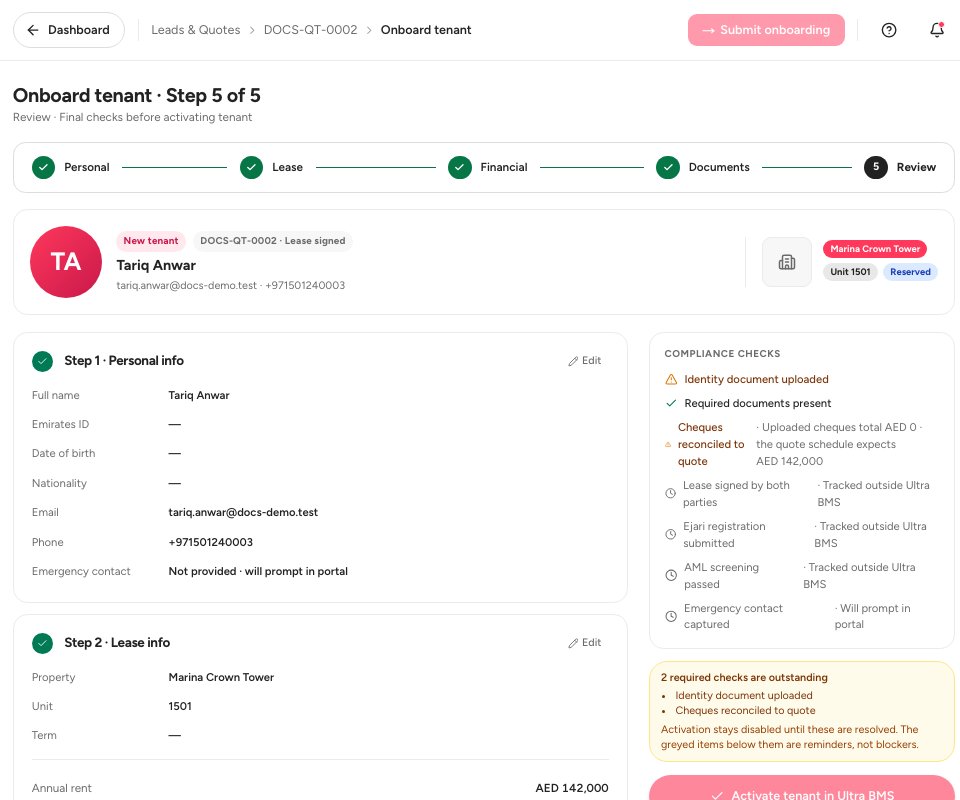
Task: Go to the Lease step label
Action: click(288, 167)
